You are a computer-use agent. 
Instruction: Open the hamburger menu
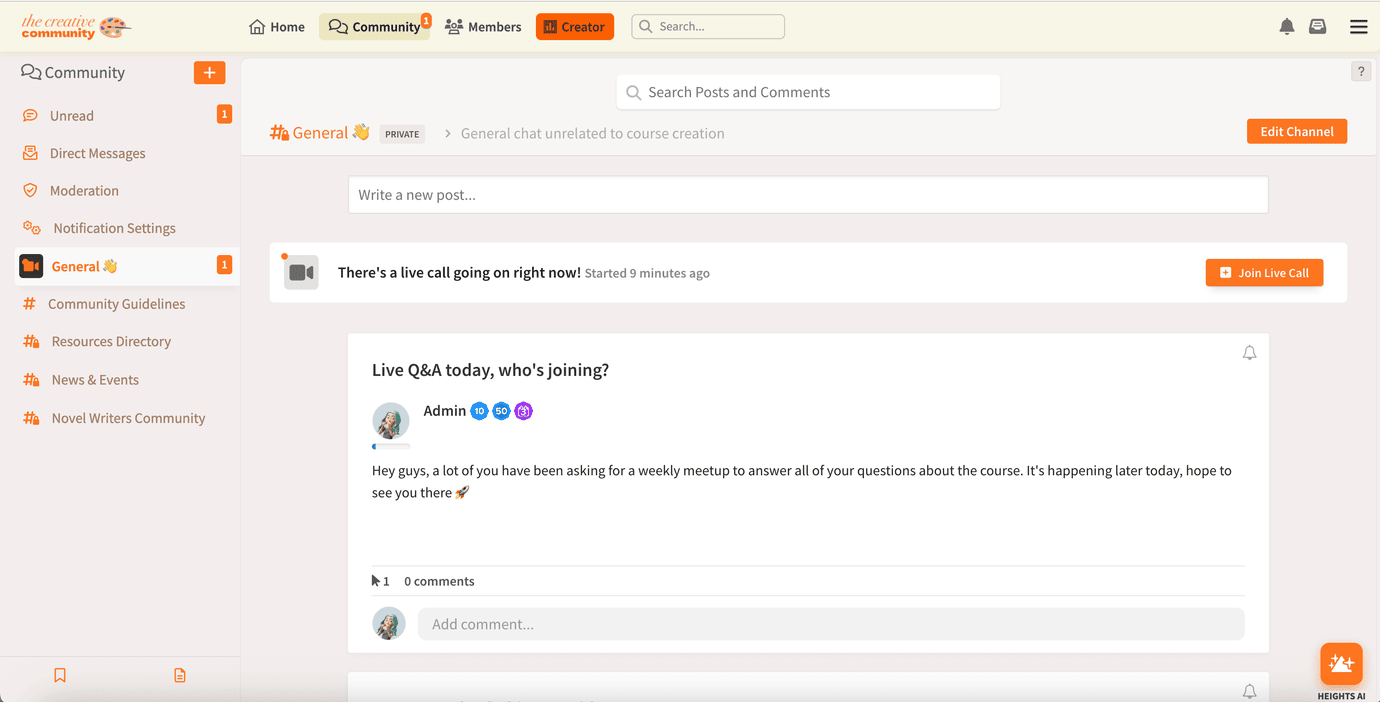pos(1358,27)
